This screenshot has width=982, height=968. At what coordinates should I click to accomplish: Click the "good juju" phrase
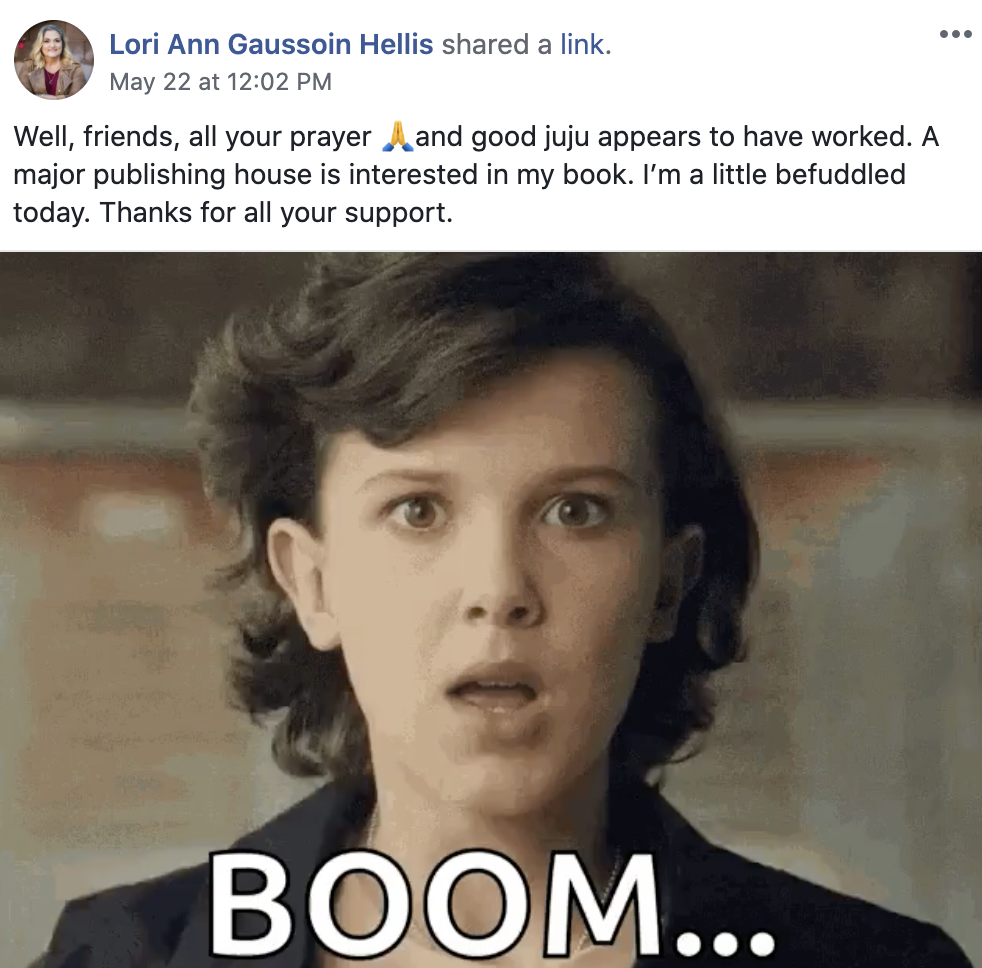tap(530, 138)
